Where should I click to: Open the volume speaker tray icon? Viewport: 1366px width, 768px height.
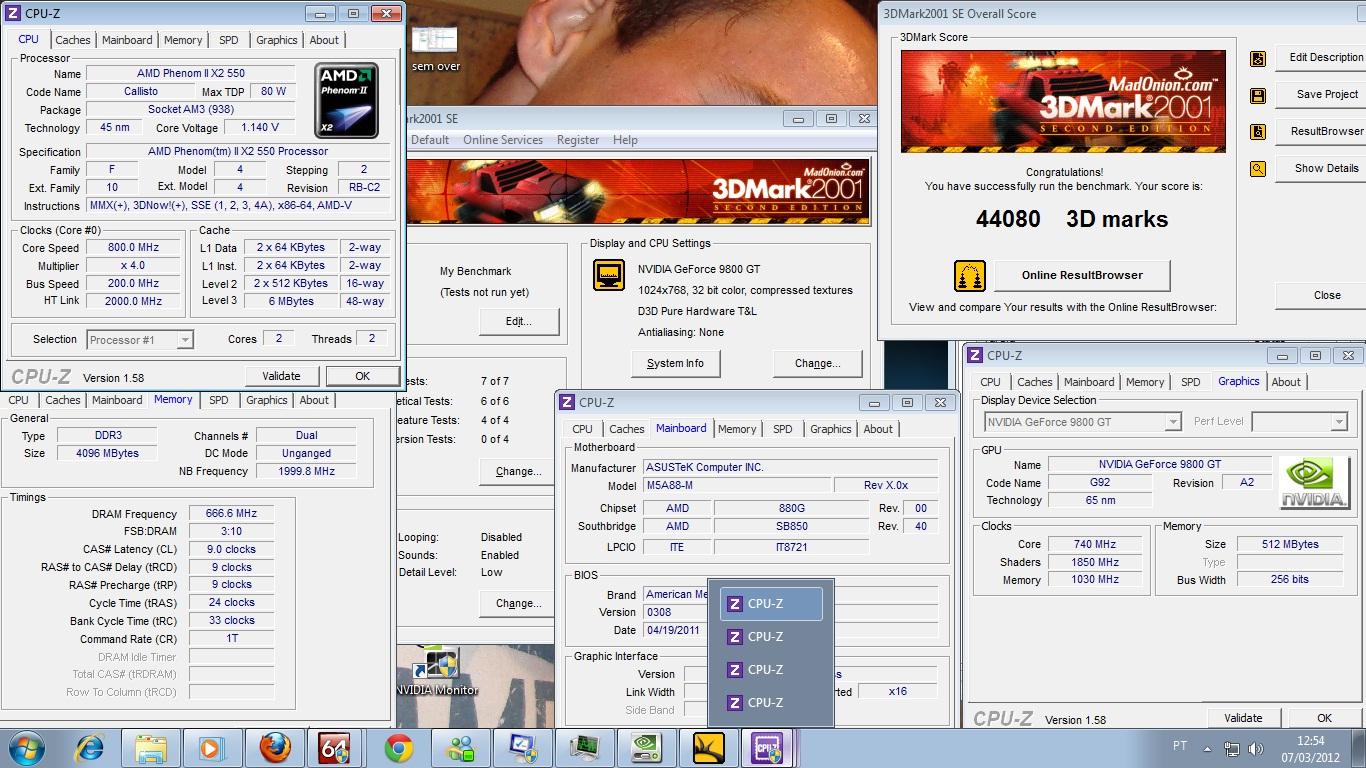coord(1255,748)
